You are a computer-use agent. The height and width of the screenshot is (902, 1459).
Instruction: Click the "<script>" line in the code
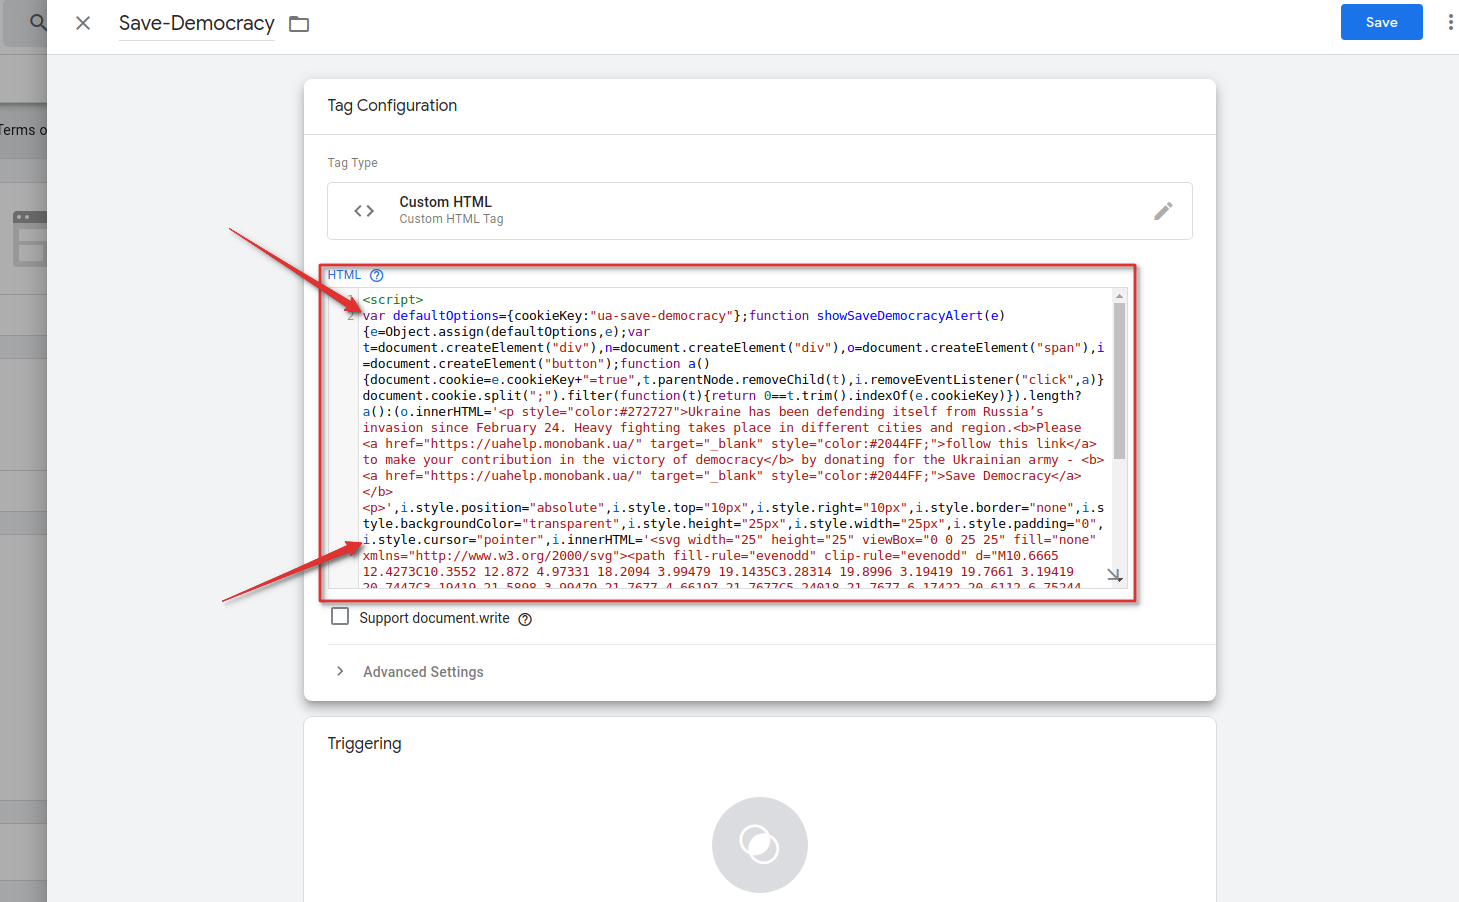click(393, 300)
